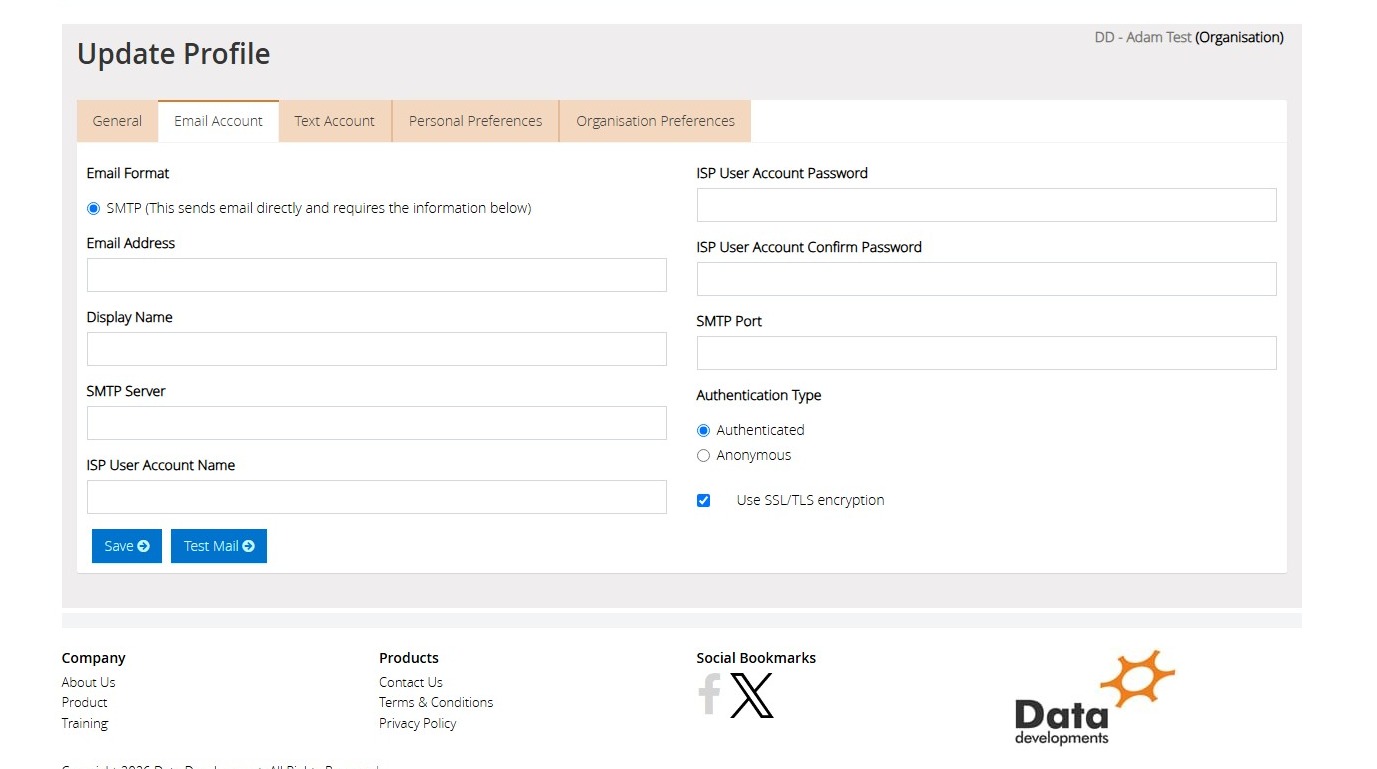Screen dimensions: 1377x769
Task: Click the Company footer heading
Action: pyautogui.click(x=94, y=658)
